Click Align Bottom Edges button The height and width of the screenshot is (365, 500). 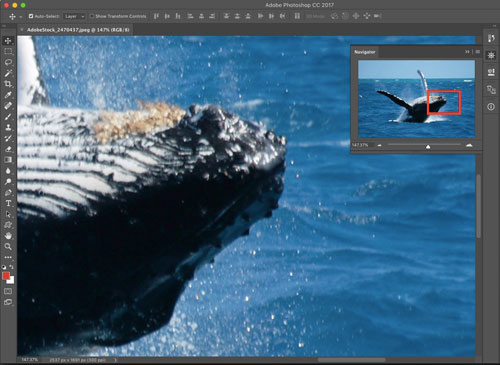point(178,16)
